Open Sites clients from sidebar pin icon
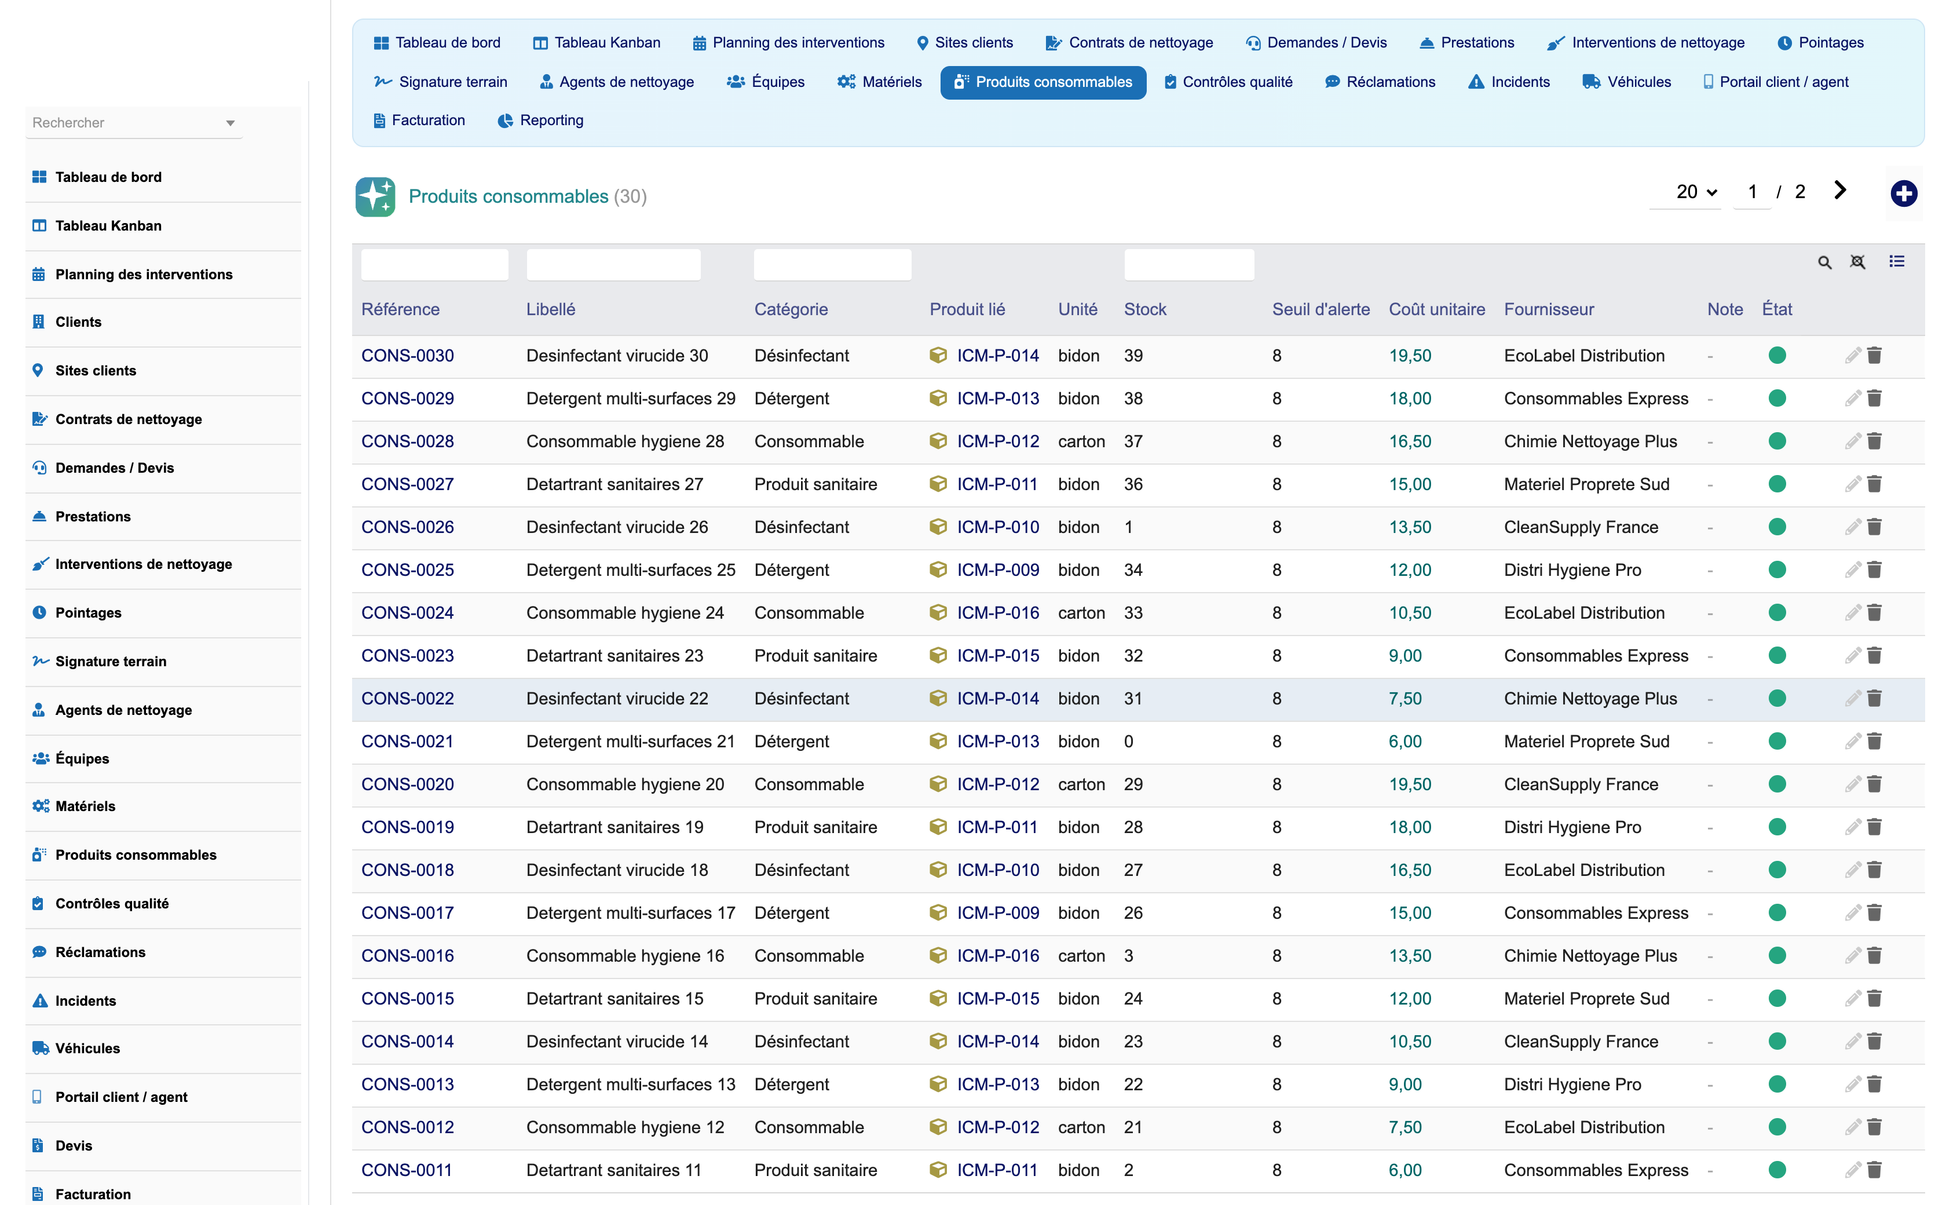The width and height of the screenshot is (1946, 1205). [38, 370]
